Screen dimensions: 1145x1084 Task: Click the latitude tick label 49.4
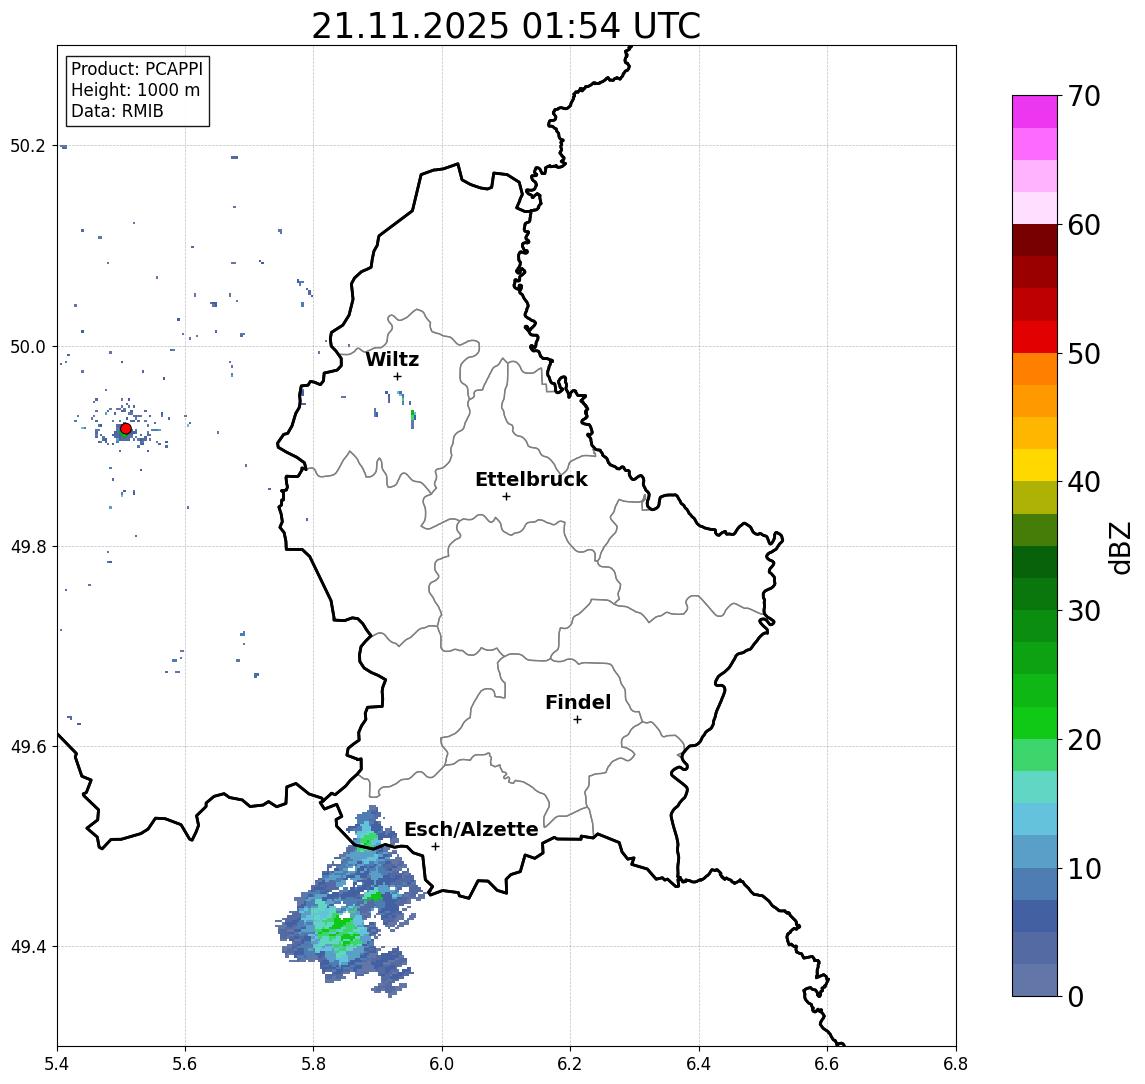tap(28, 947)
